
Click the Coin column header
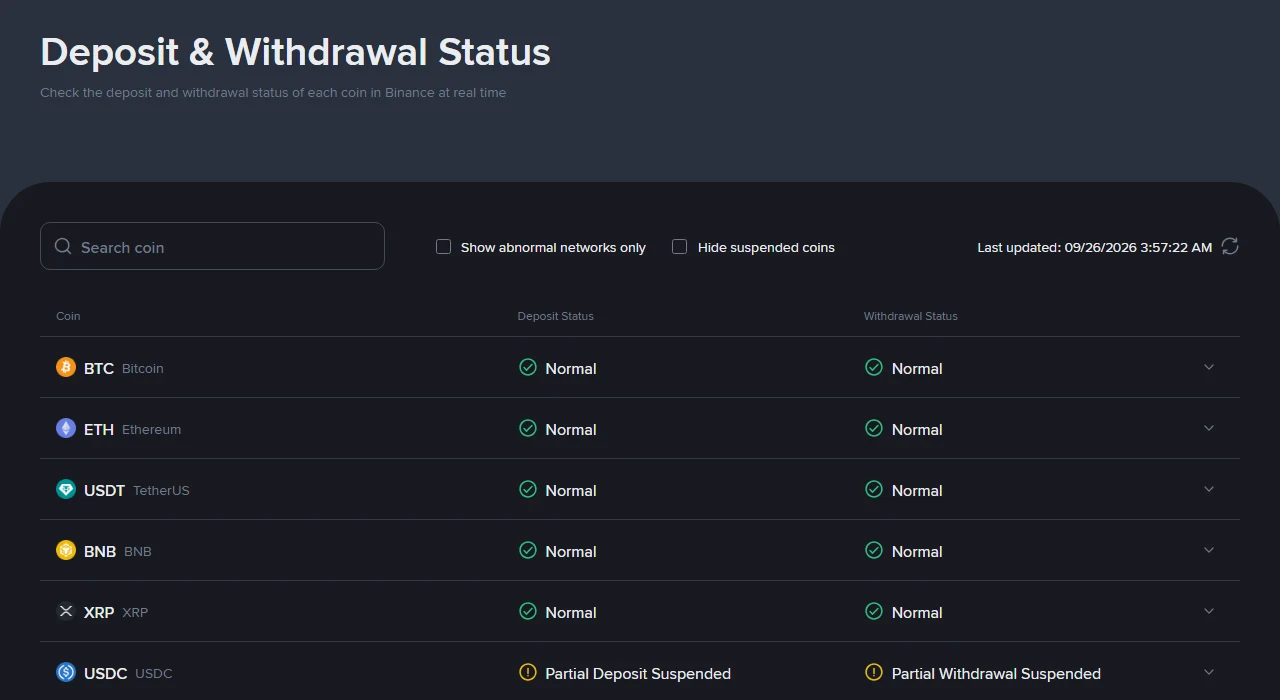click(68, 316)
